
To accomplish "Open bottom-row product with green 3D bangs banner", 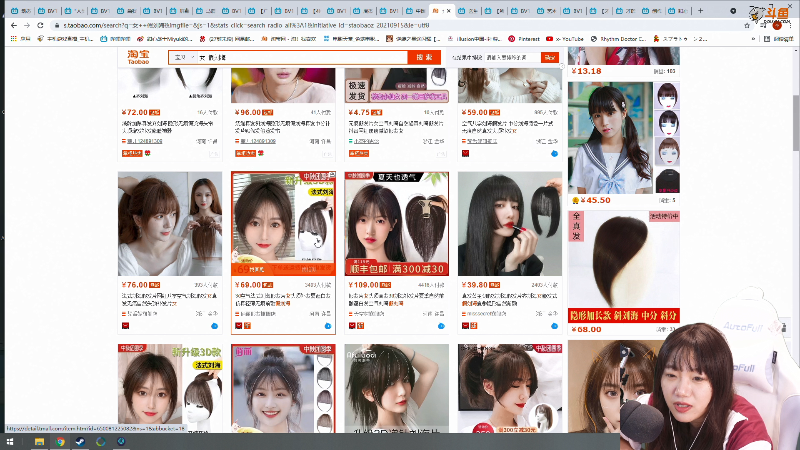I will coord(170,388).
